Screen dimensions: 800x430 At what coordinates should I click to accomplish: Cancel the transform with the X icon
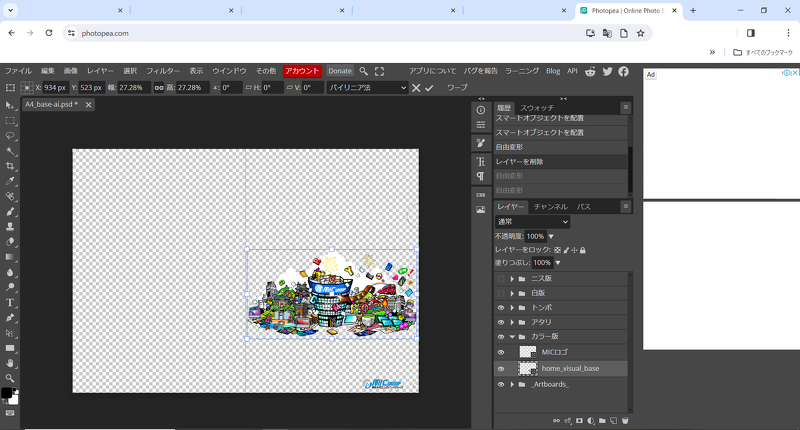416,88
